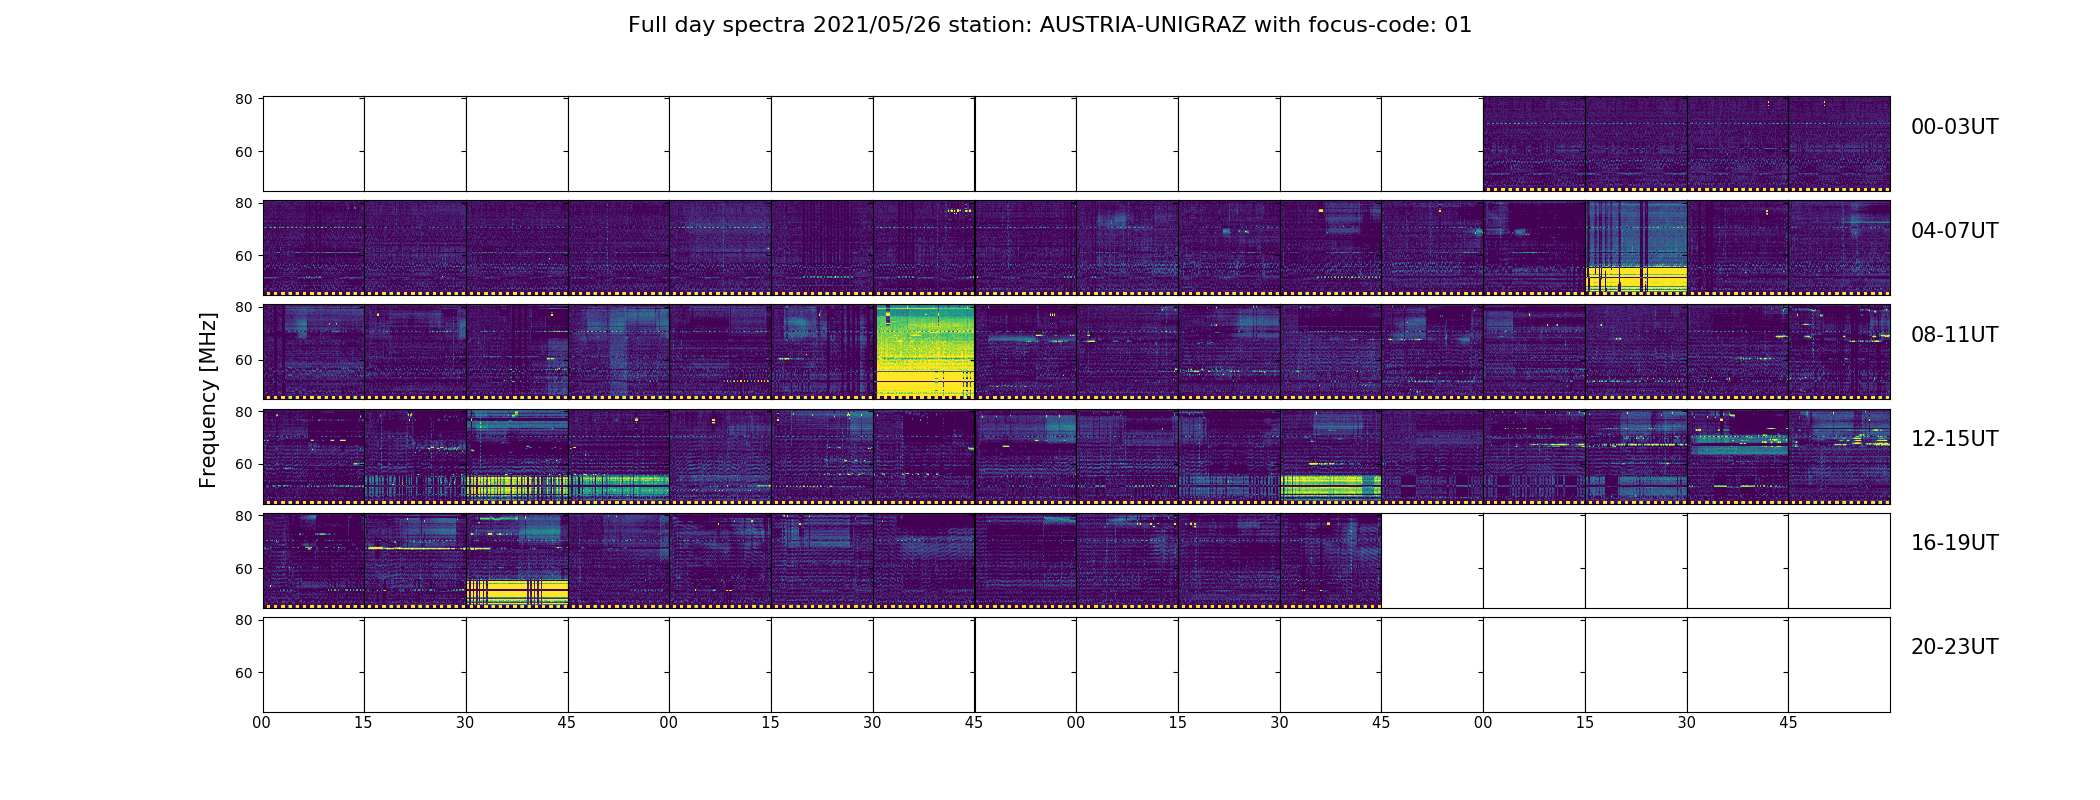
Task: Click the striped yellow band at 12:30 in the 12-15UT row
Action: click(517, 486)
